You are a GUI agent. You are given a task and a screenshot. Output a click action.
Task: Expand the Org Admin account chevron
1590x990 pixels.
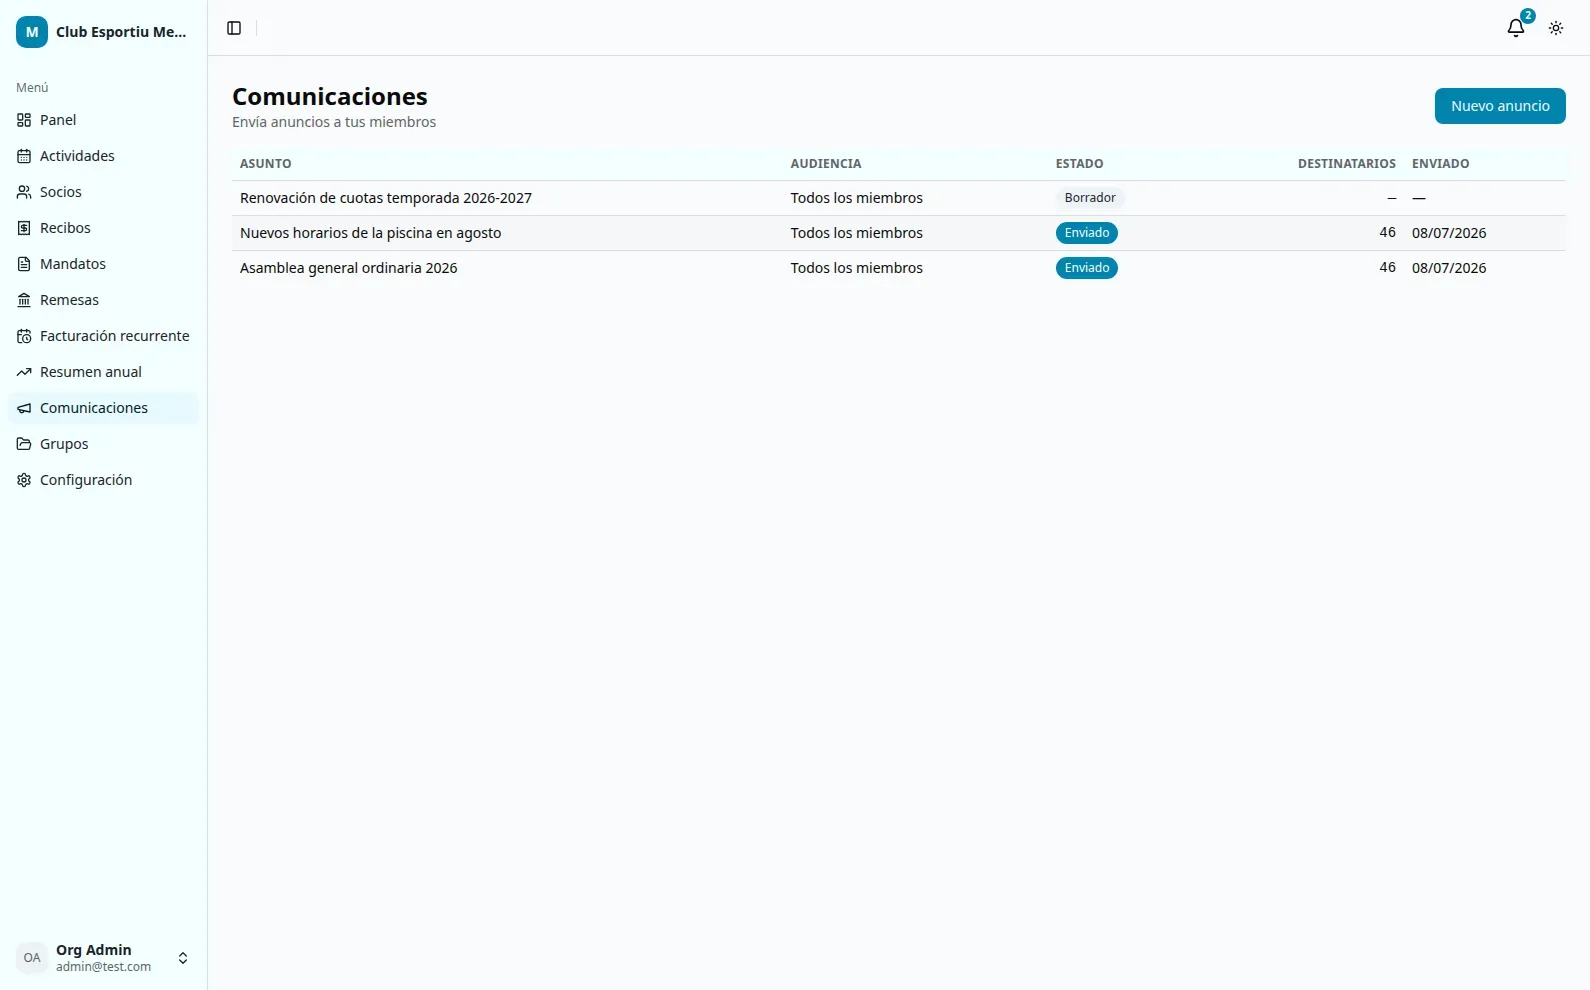coord(183,958)
